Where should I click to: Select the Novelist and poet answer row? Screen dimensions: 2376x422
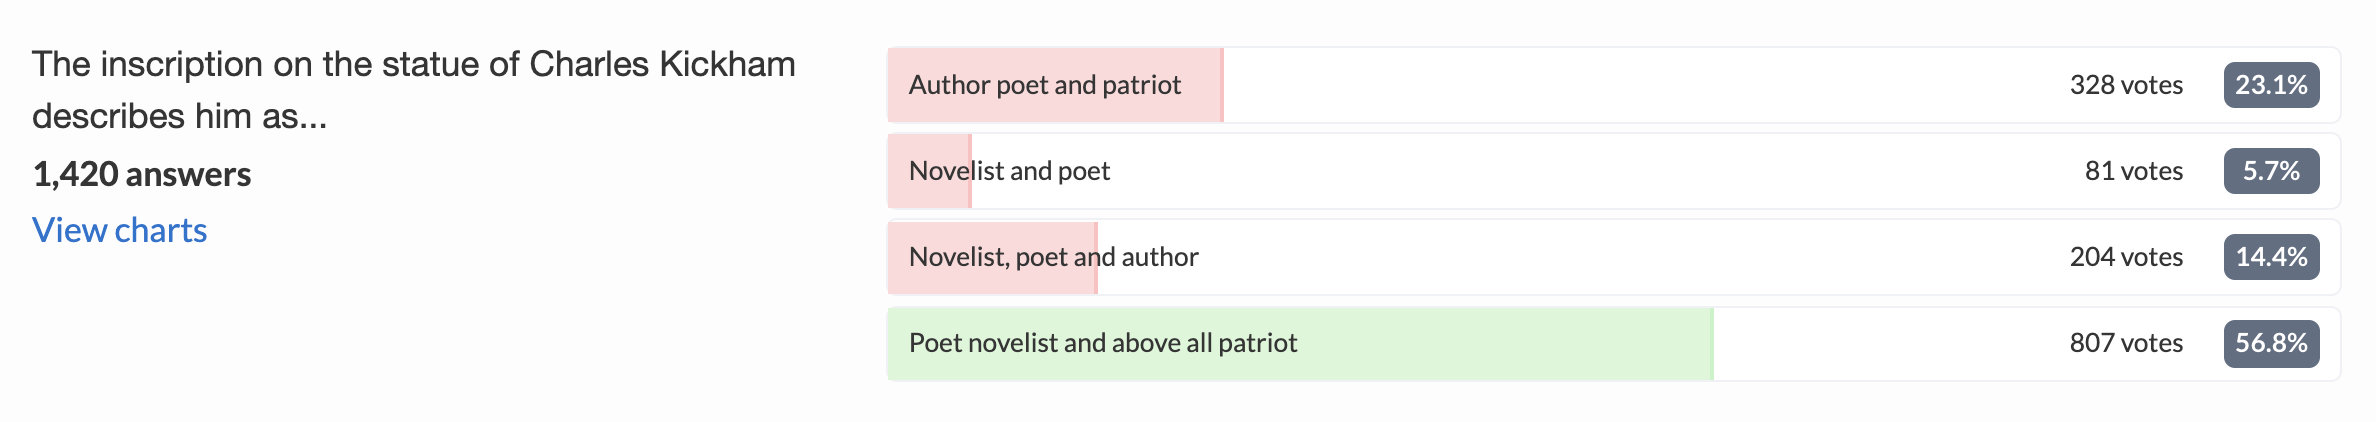tap(1614, 171)
